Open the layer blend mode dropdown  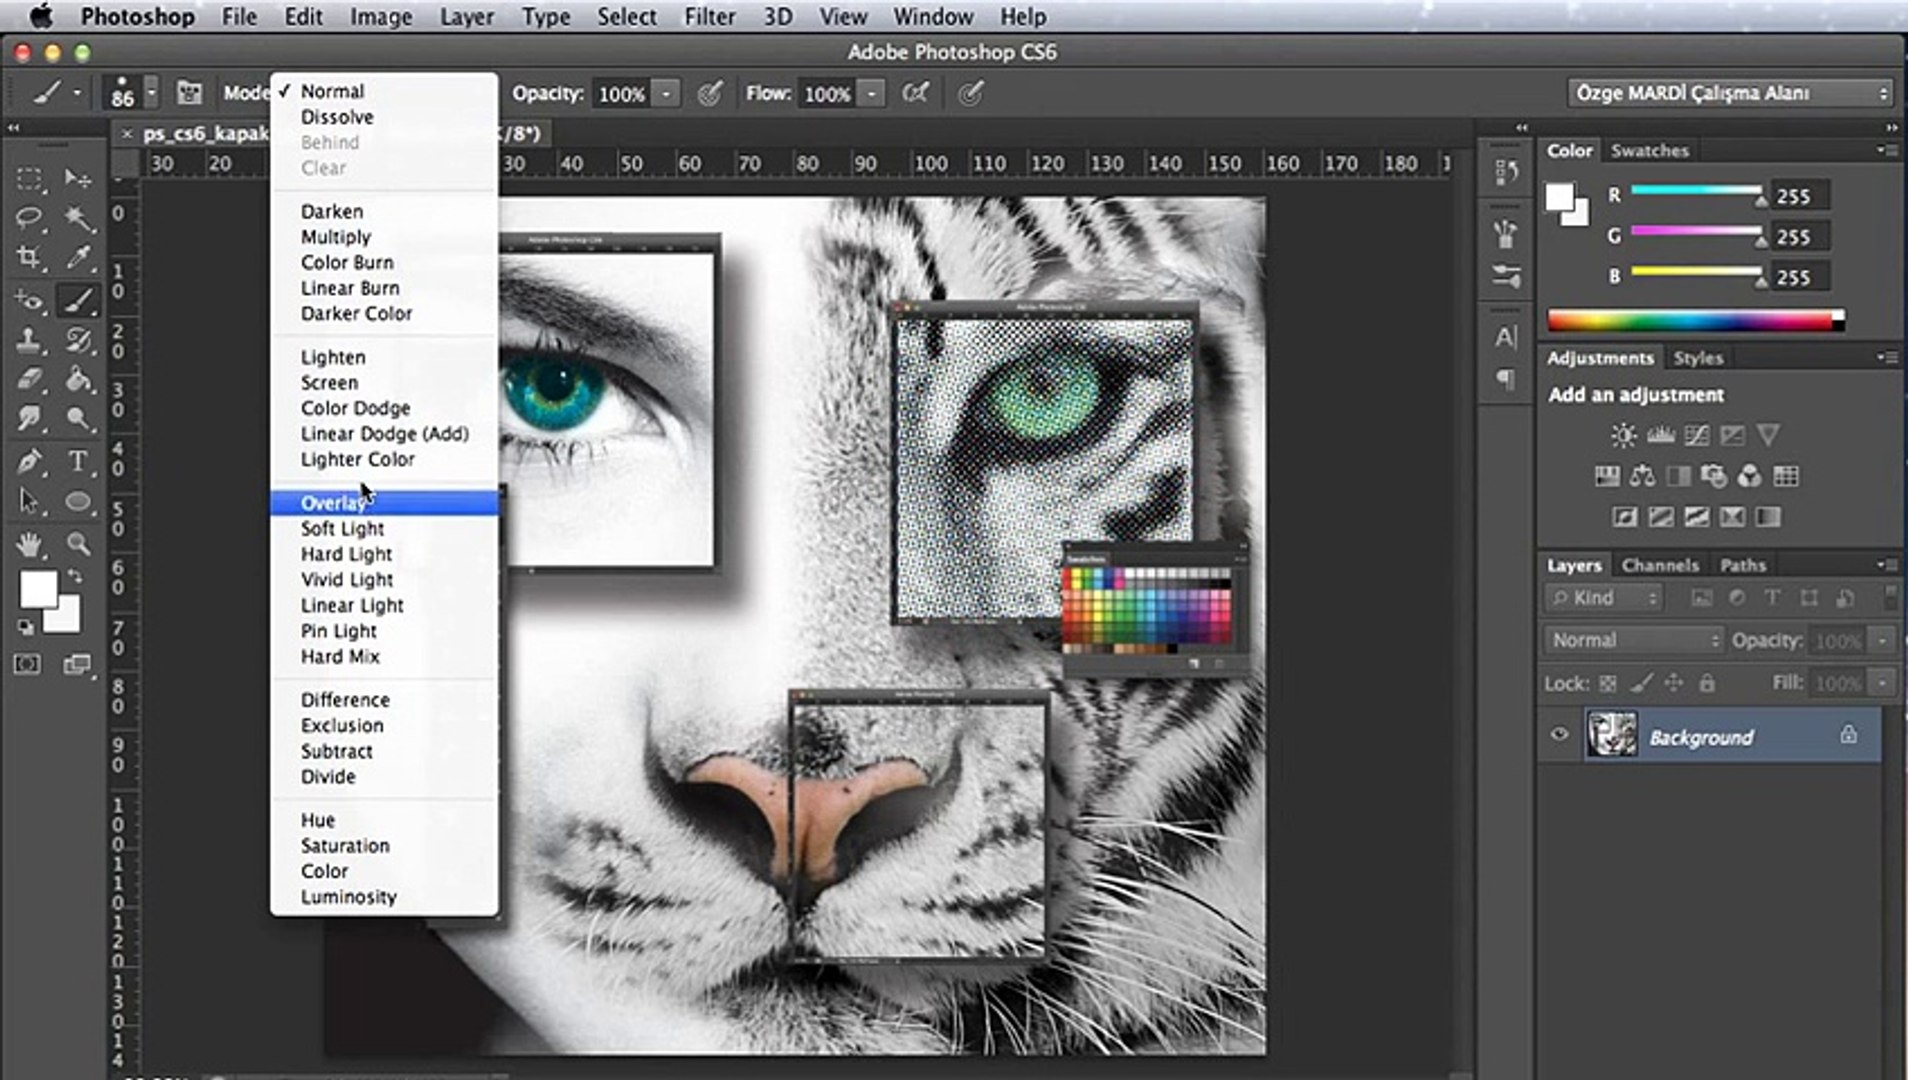pos(1634,640)
